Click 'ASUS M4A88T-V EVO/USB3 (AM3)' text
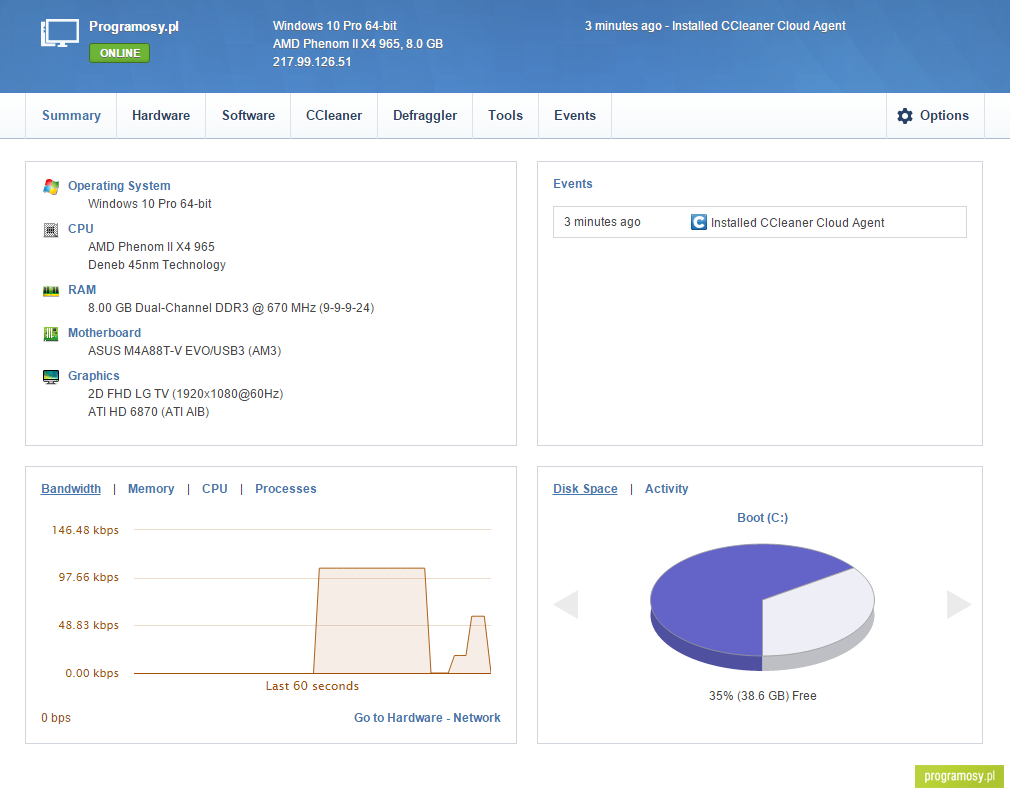Screen dimensions: 1010x794 pos(184,351)
